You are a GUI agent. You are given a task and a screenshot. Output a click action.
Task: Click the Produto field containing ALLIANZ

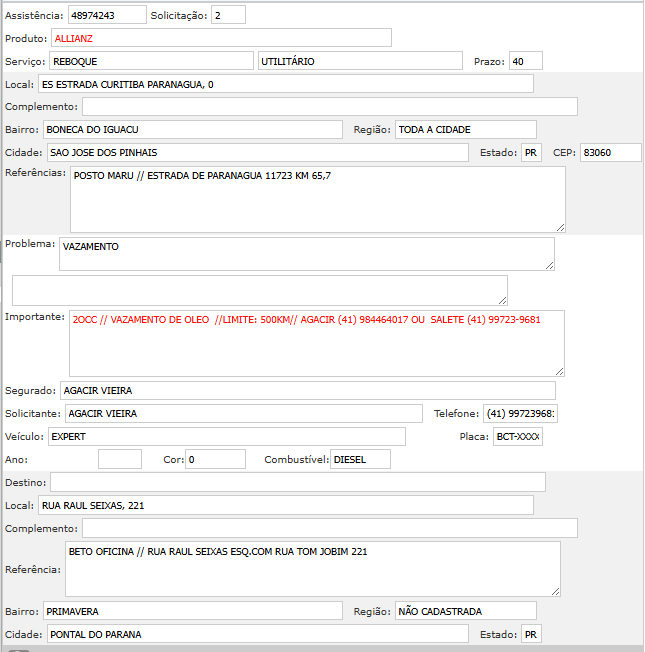221,38
